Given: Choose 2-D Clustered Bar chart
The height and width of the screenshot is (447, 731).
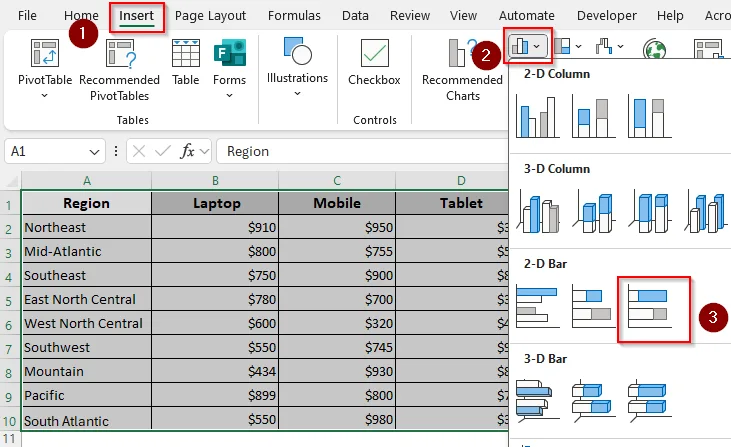Looking at the screenshot, I should [x=538, y=306].
